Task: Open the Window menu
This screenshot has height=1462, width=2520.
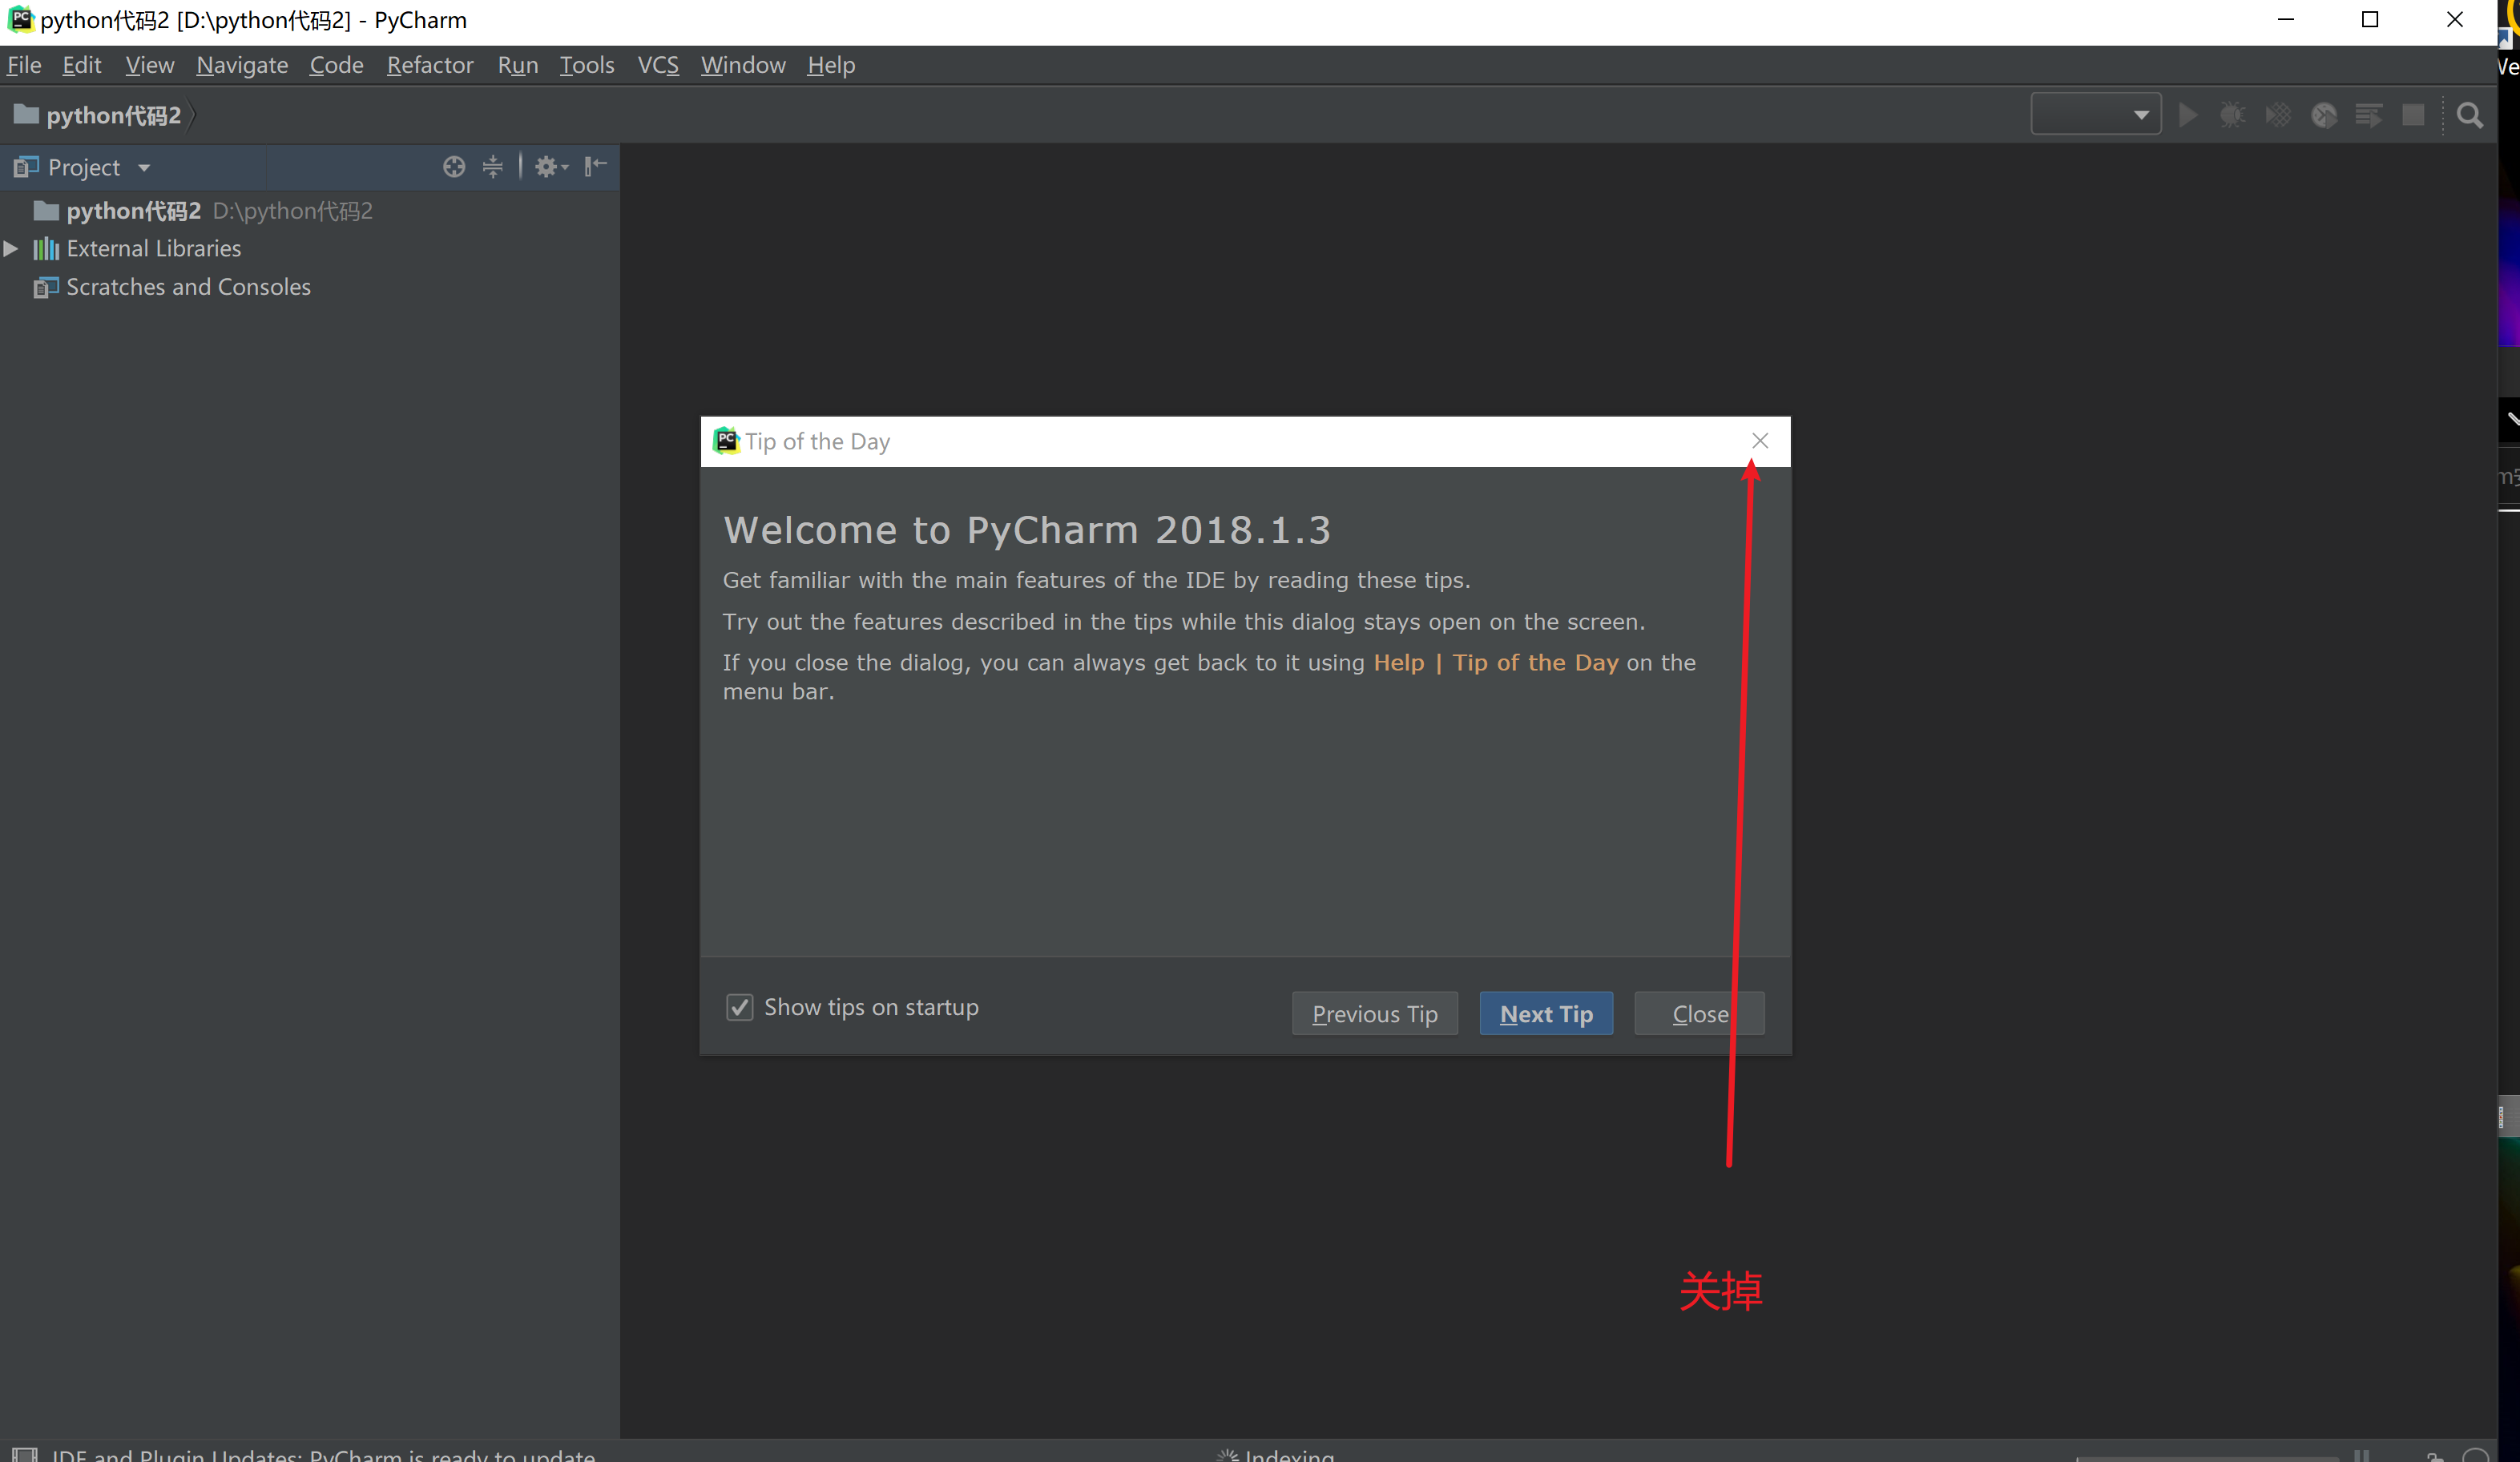Action: [743, 65]
